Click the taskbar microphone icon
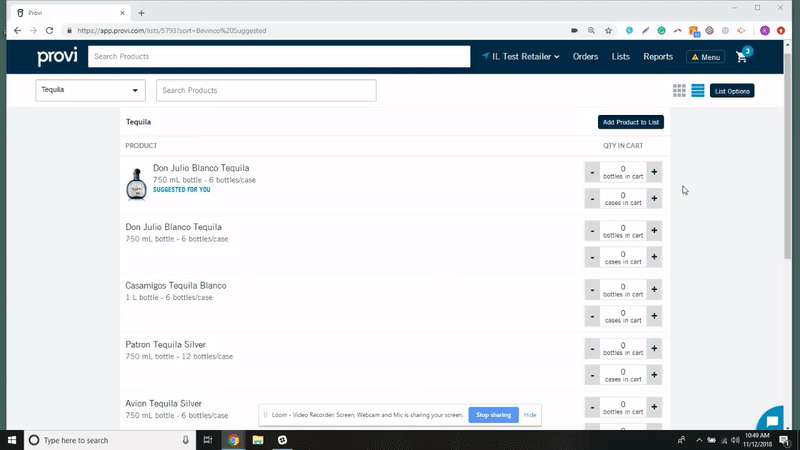Screen dimensions: 800x450 pyautogui.click(x=185, y=440)
